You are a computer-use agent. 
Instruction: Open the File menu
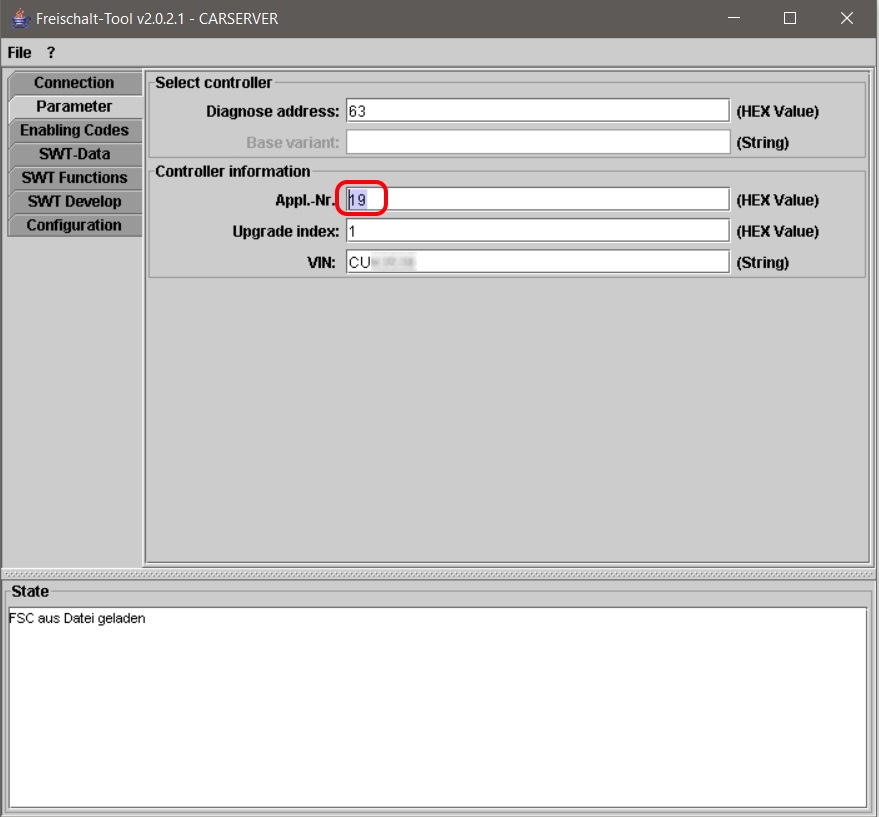click(19, 53)
